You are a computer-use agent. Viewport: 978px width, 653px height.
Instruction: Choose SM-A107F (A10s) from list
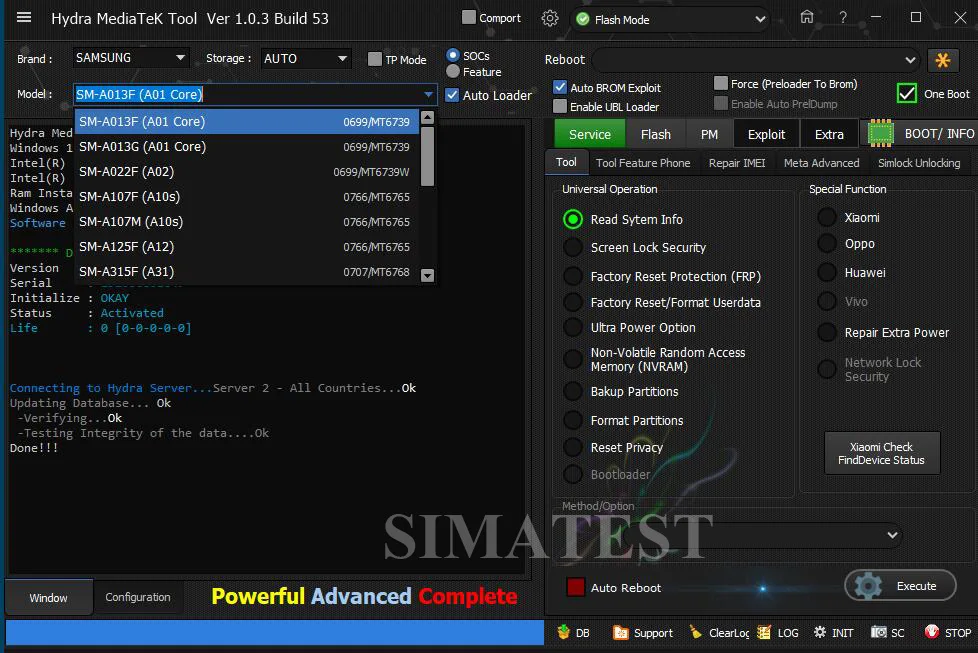pos(246,196)
